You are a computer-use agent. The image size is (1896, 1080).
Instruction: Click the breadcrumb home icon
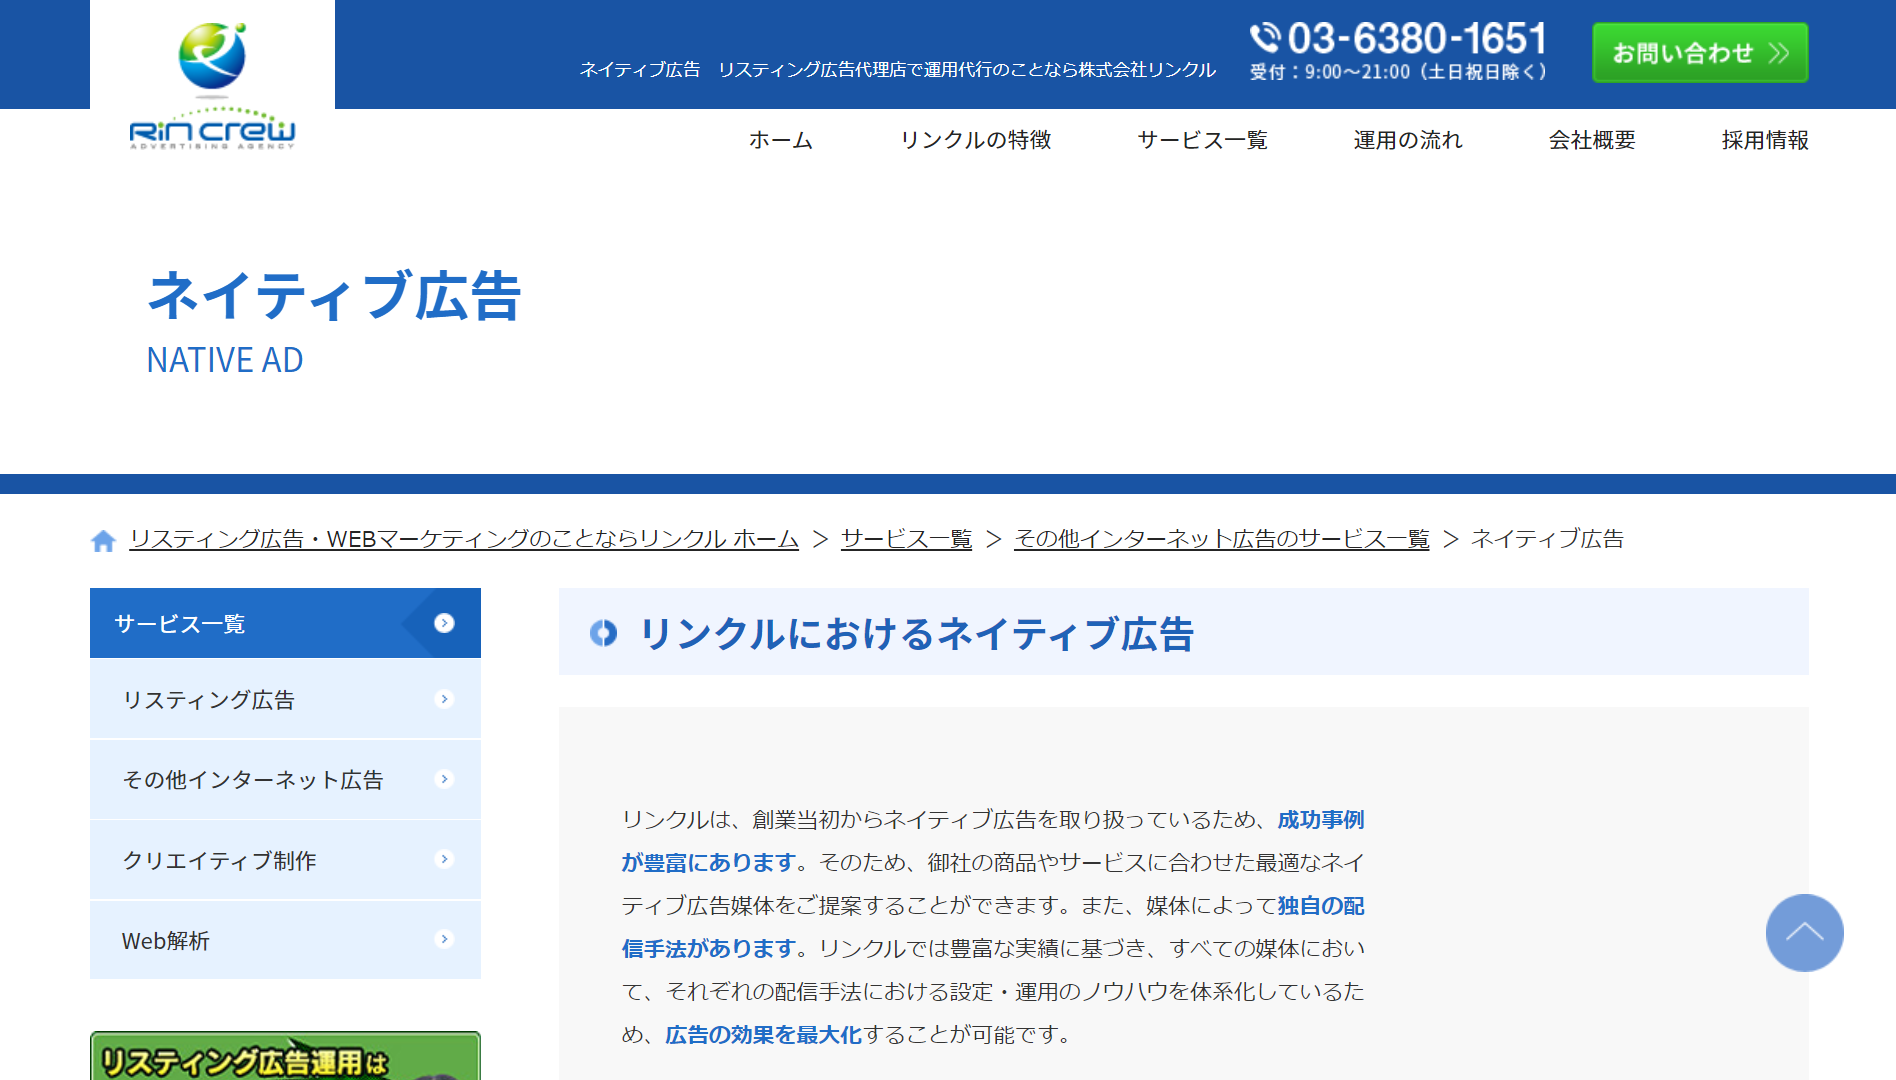pos(103,541)
